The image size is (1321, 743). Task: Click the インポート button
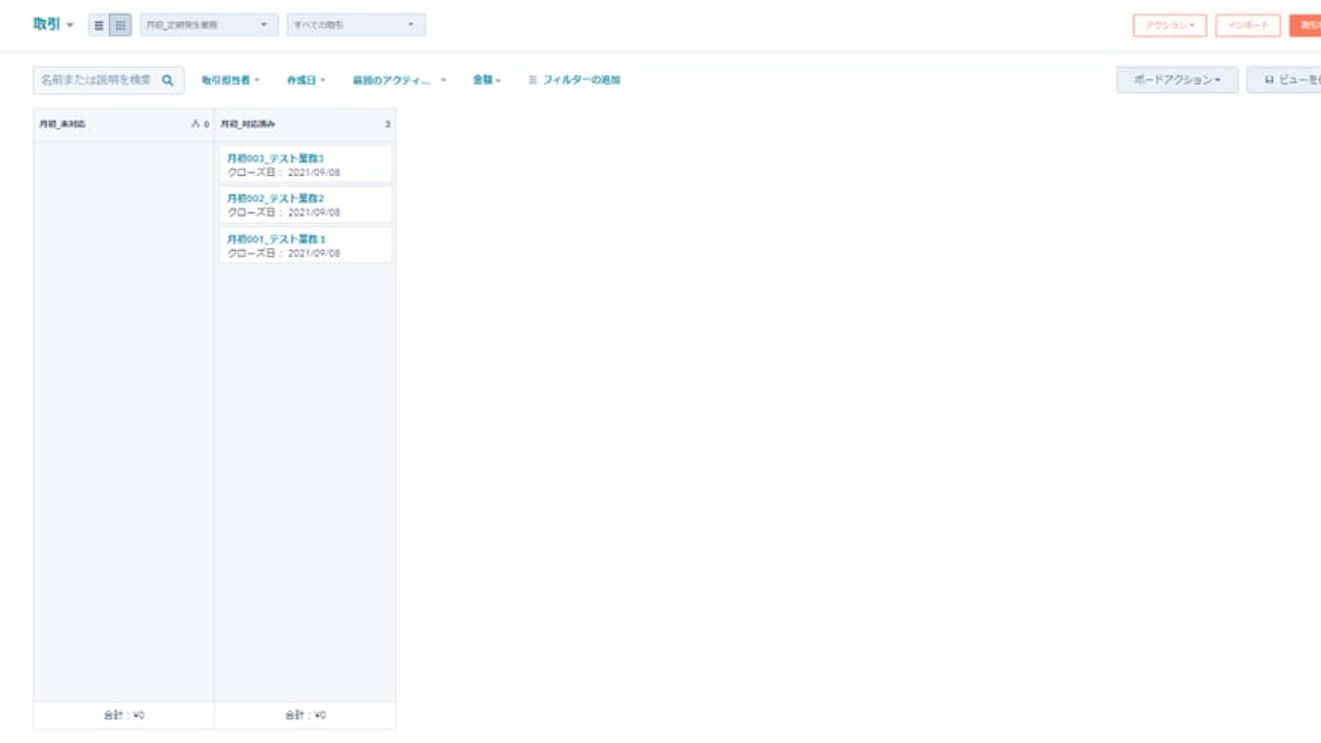(x=1248, y=26)
